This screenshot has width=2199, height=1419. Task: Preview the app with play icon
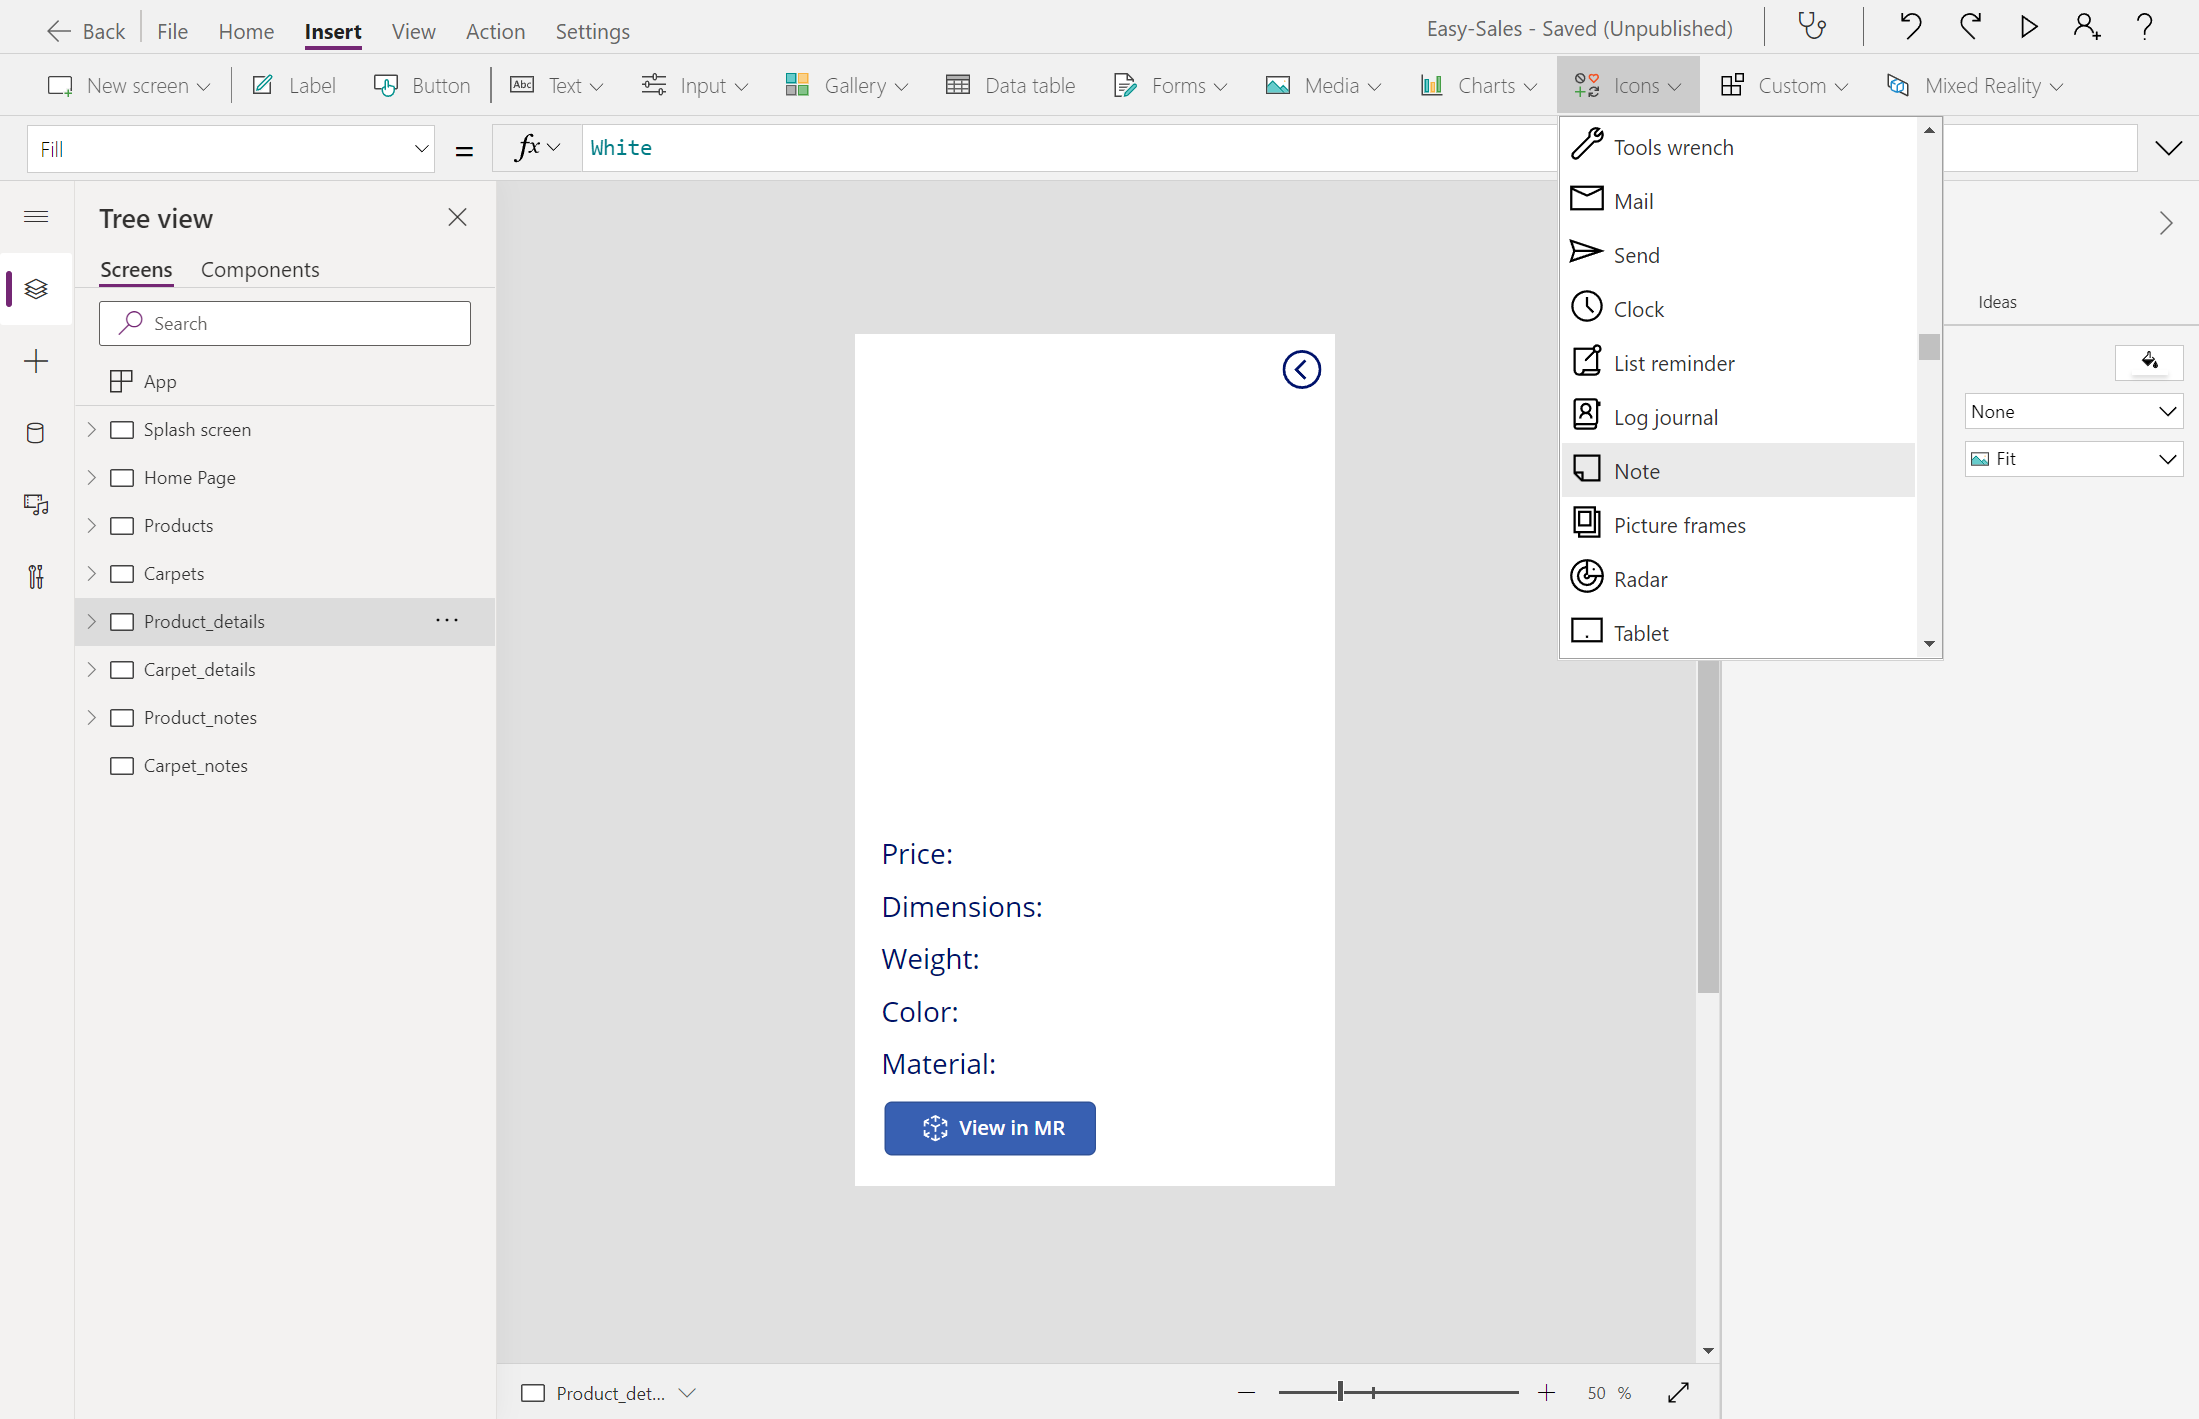(2028, 27)
